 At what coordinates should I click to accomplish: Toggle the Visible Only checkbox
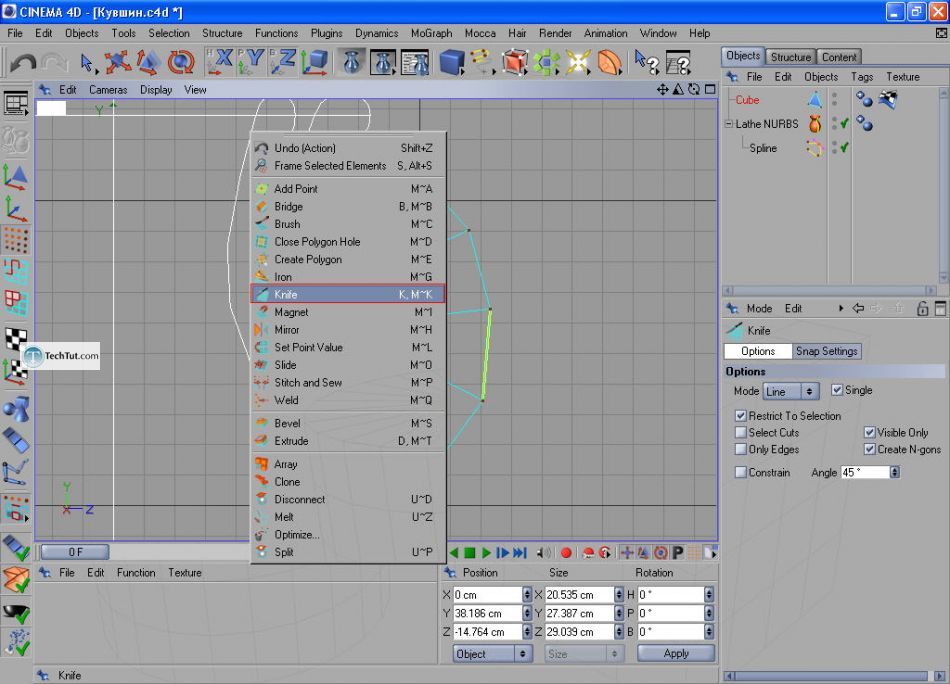click(x=869, y=433)
